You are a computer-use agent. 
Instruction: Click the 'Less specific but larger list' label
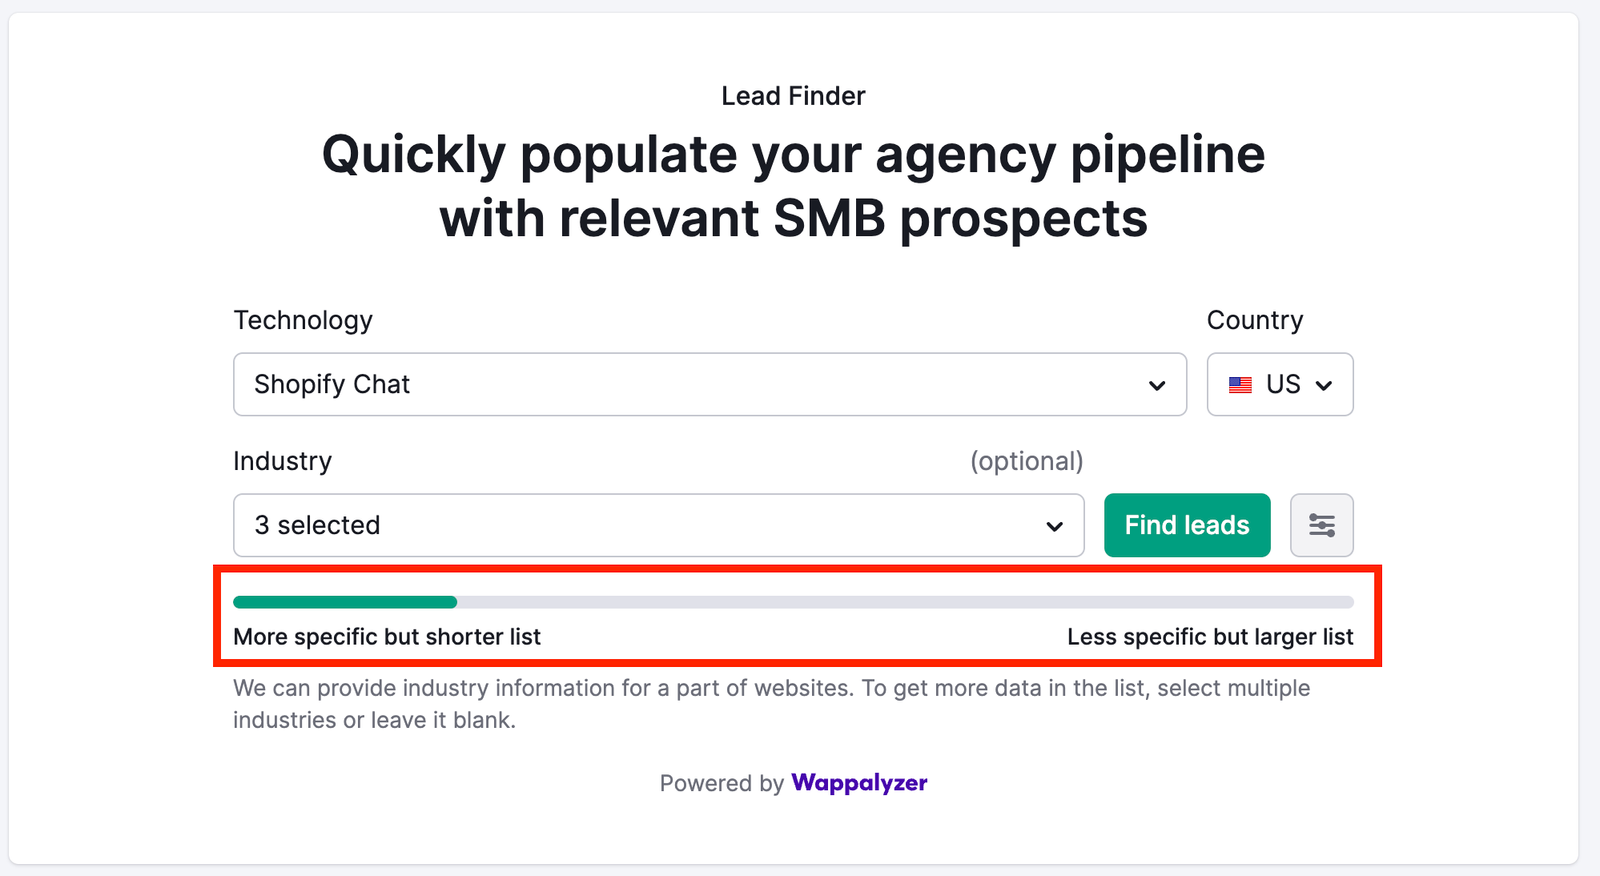coord(1210,637)
